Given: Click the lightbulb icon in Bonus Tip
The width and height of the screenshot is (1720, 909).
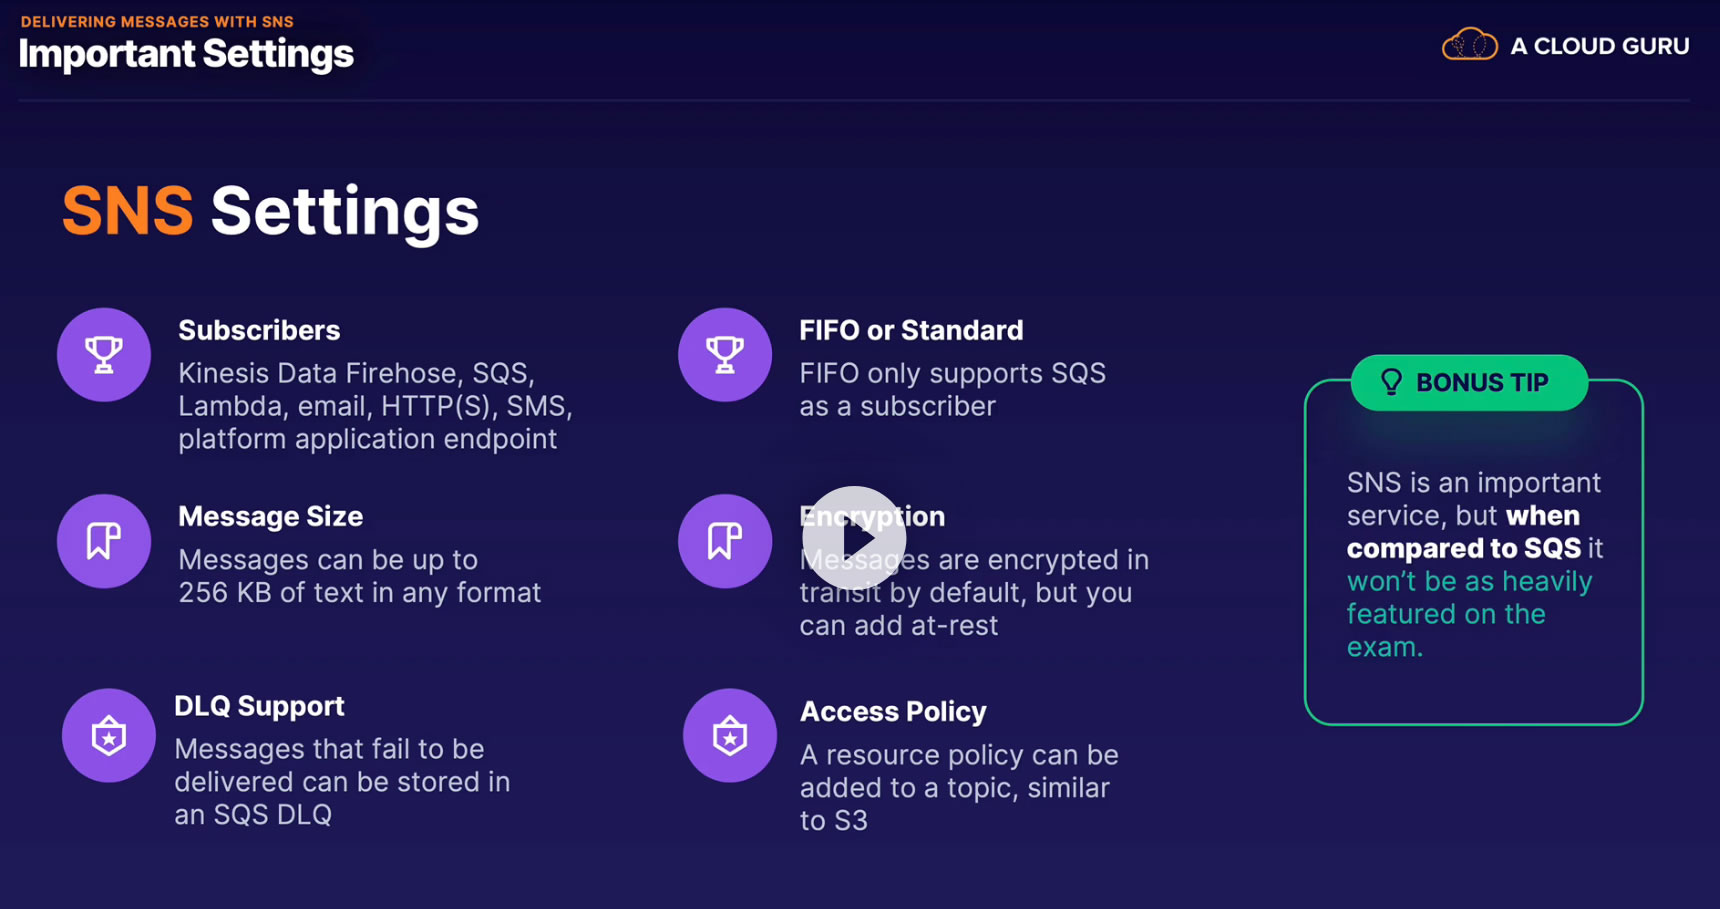Looking at the screenshot, I should click(1391, 382).
